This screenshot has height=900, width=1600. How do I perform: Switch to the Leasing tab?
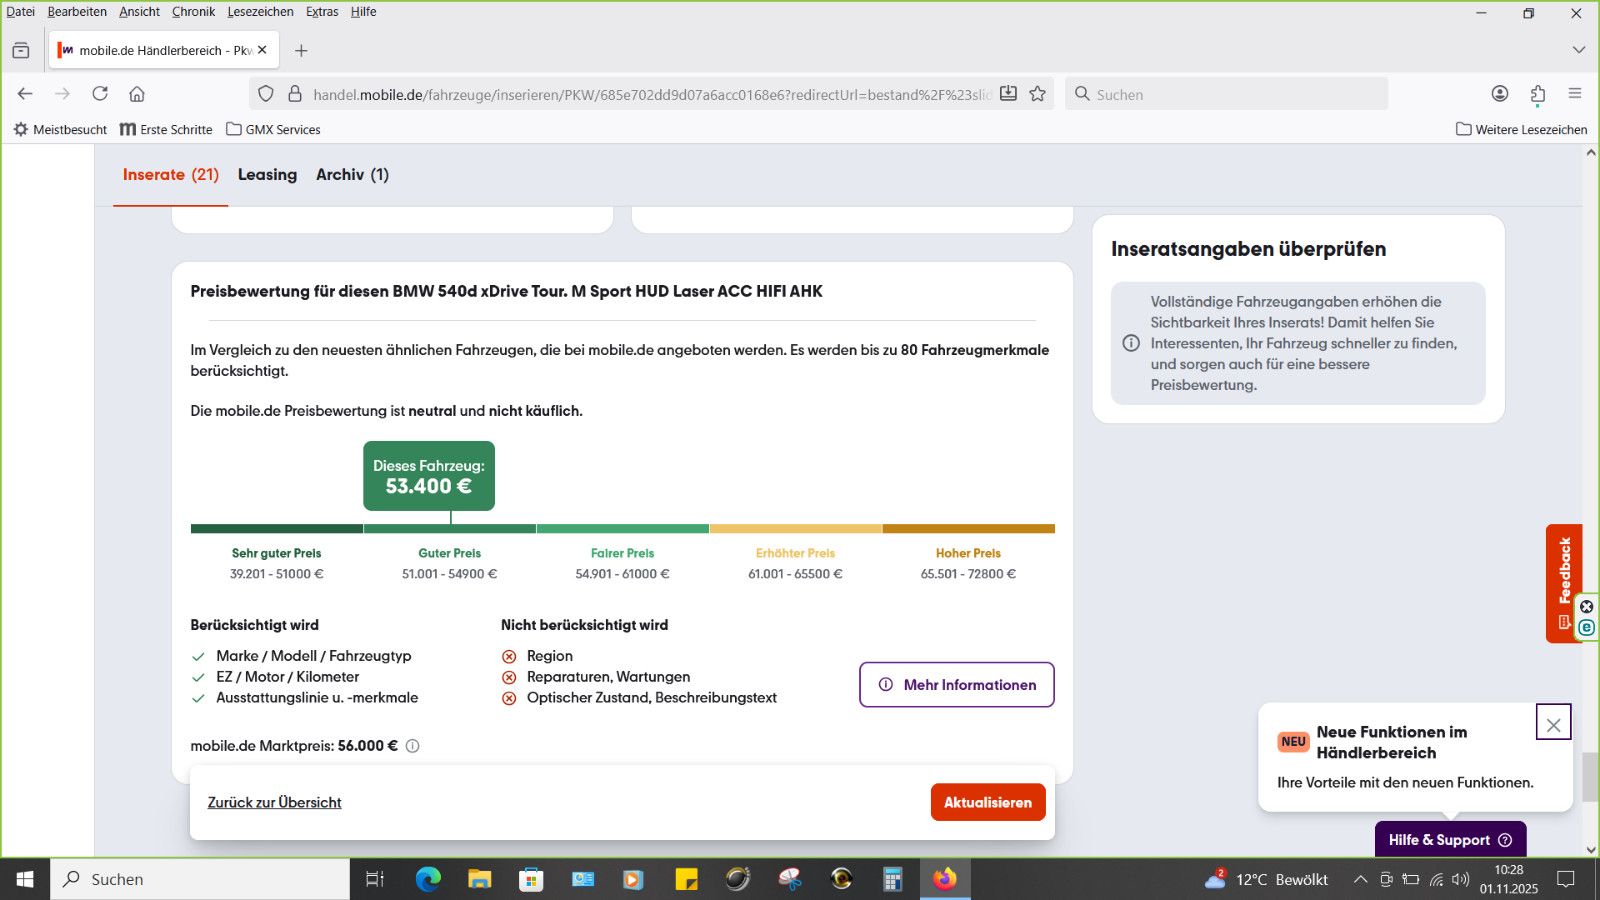pos(267,175)
